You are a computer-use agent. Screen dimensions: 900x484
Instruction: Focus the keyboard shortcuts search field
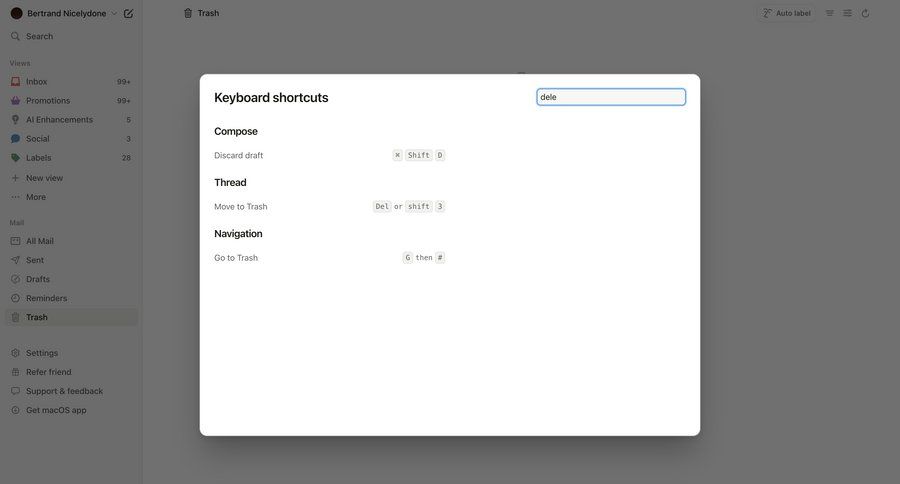pyautogui.click(x=611, y=97)
